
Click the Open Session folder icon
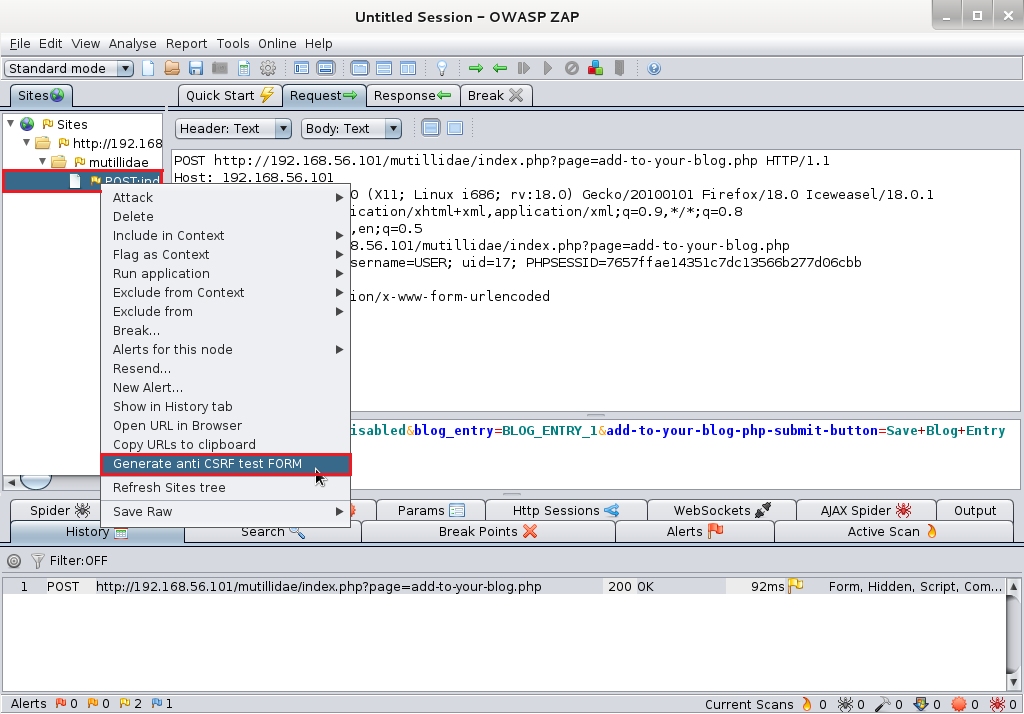[x=172, y=68]
